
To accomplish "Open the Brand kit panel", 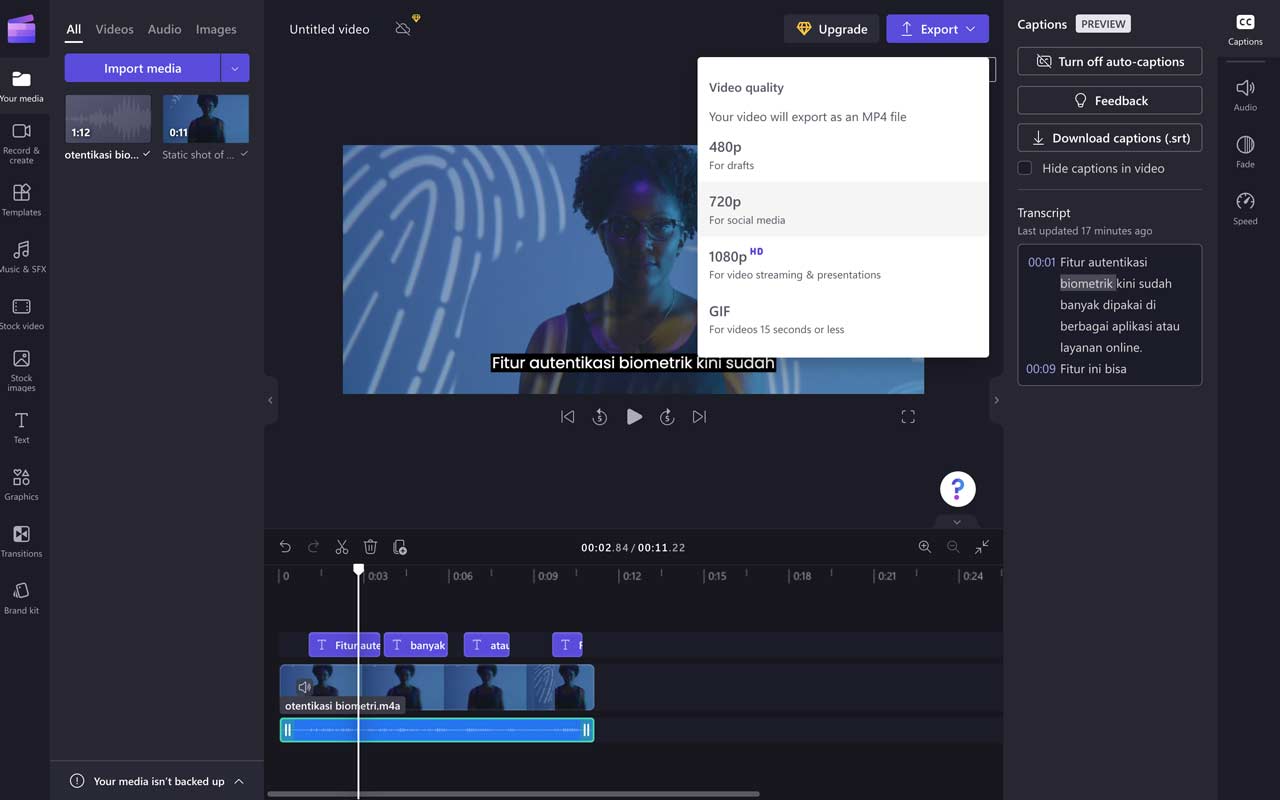I will (21, 597).
